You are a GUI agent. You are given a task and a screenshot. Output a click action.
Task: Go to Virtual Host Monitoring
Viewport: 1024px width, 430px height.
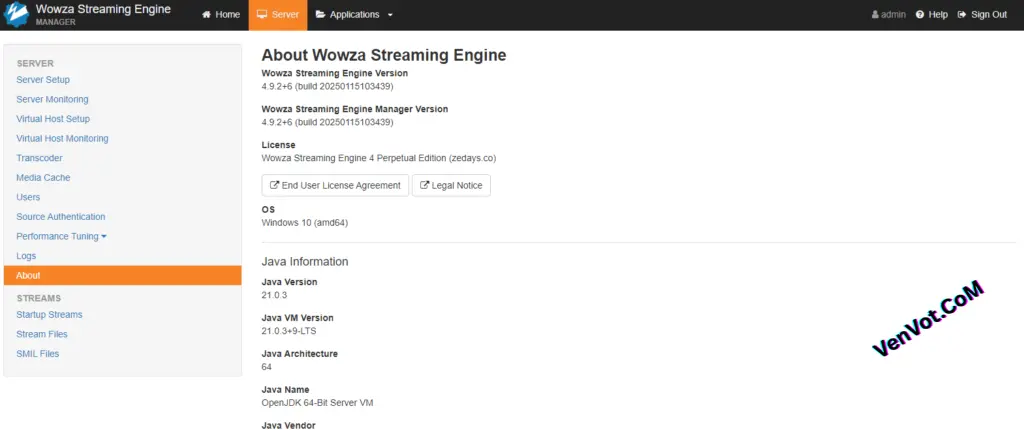(62, 139)
